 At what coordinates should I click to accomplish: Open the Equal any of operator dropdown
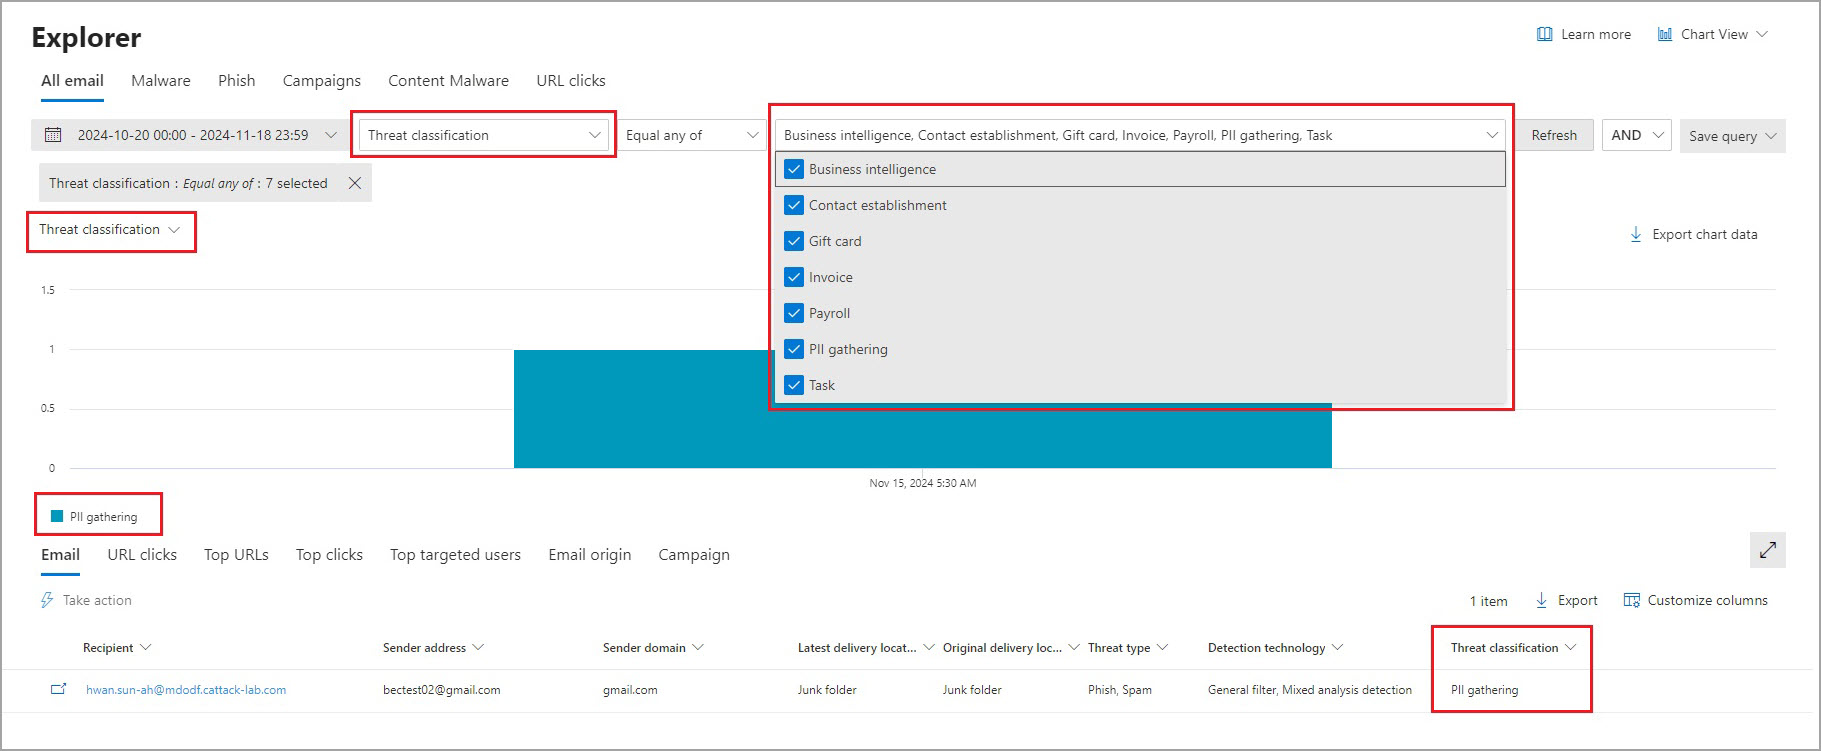point(692,135)
